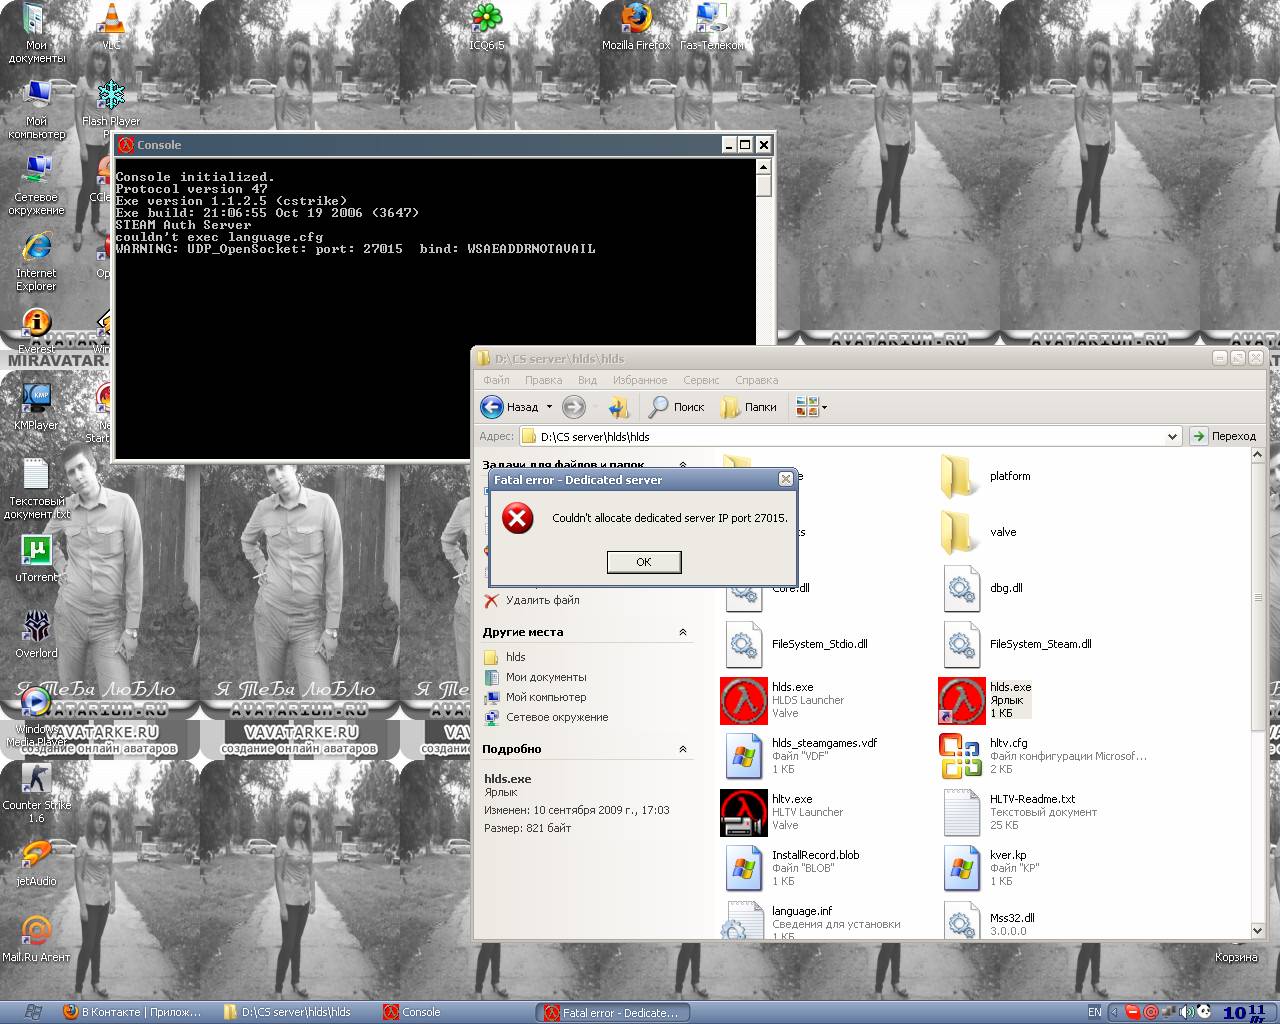Open Мои документы link in side panel
The height and width of the screenshot is (1024, 1280).
click(x=546, y=677)
